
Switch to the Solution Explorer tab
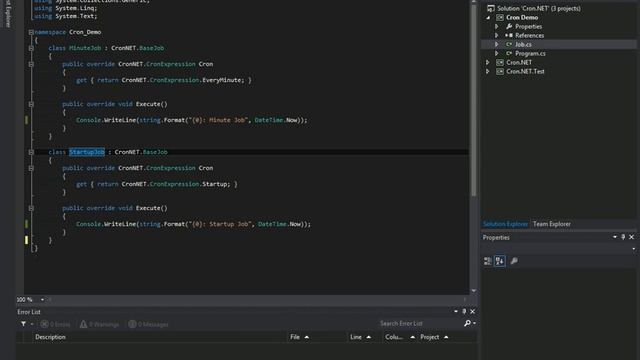coord(505,224)
